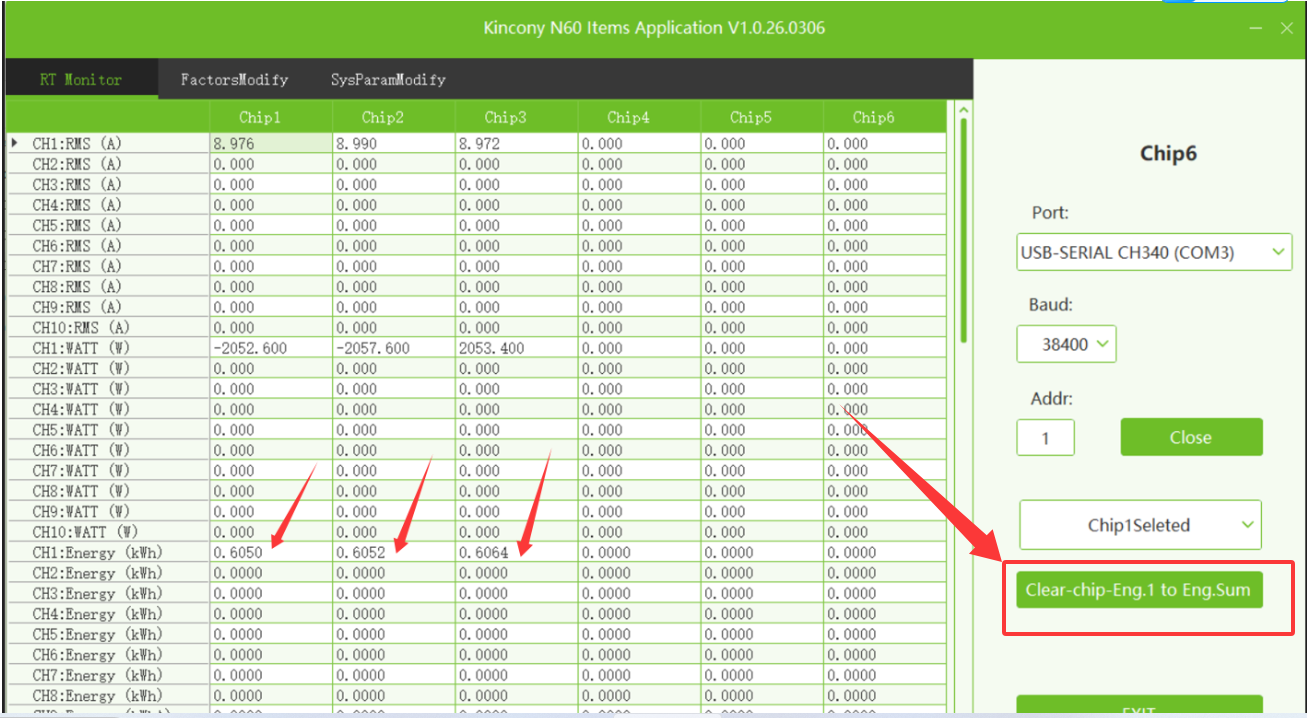The height and width of the screenshot is (718, 1307).
Task: Click the Chip3 CH1:Energy cell showing 0.6064
Action: pyautogui.click(x=515, y=553)
